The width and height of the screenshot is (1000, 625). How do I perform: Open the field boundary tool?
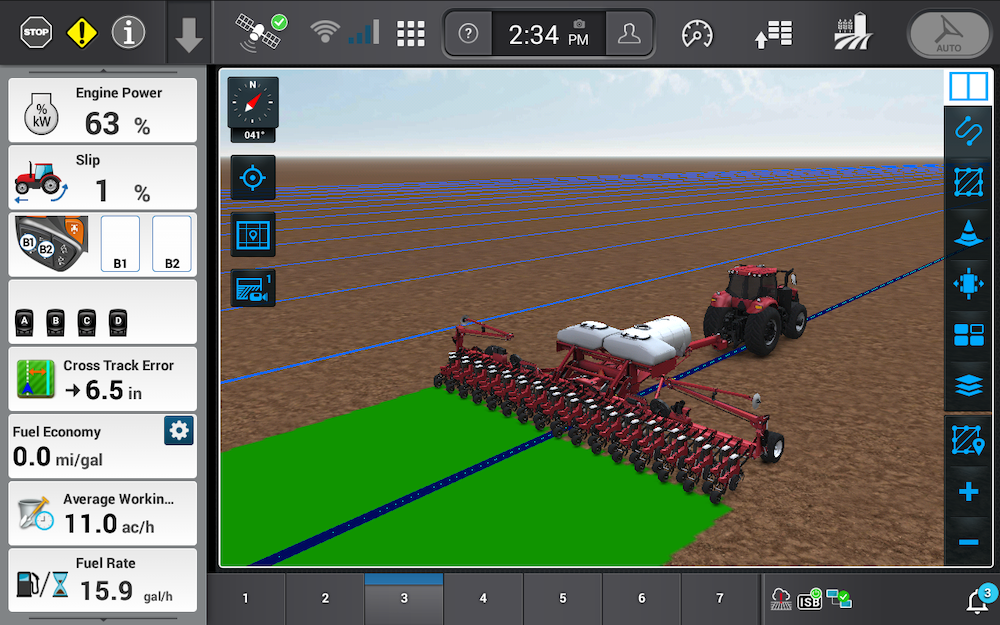pyautogui.click(x=968, y=181)
